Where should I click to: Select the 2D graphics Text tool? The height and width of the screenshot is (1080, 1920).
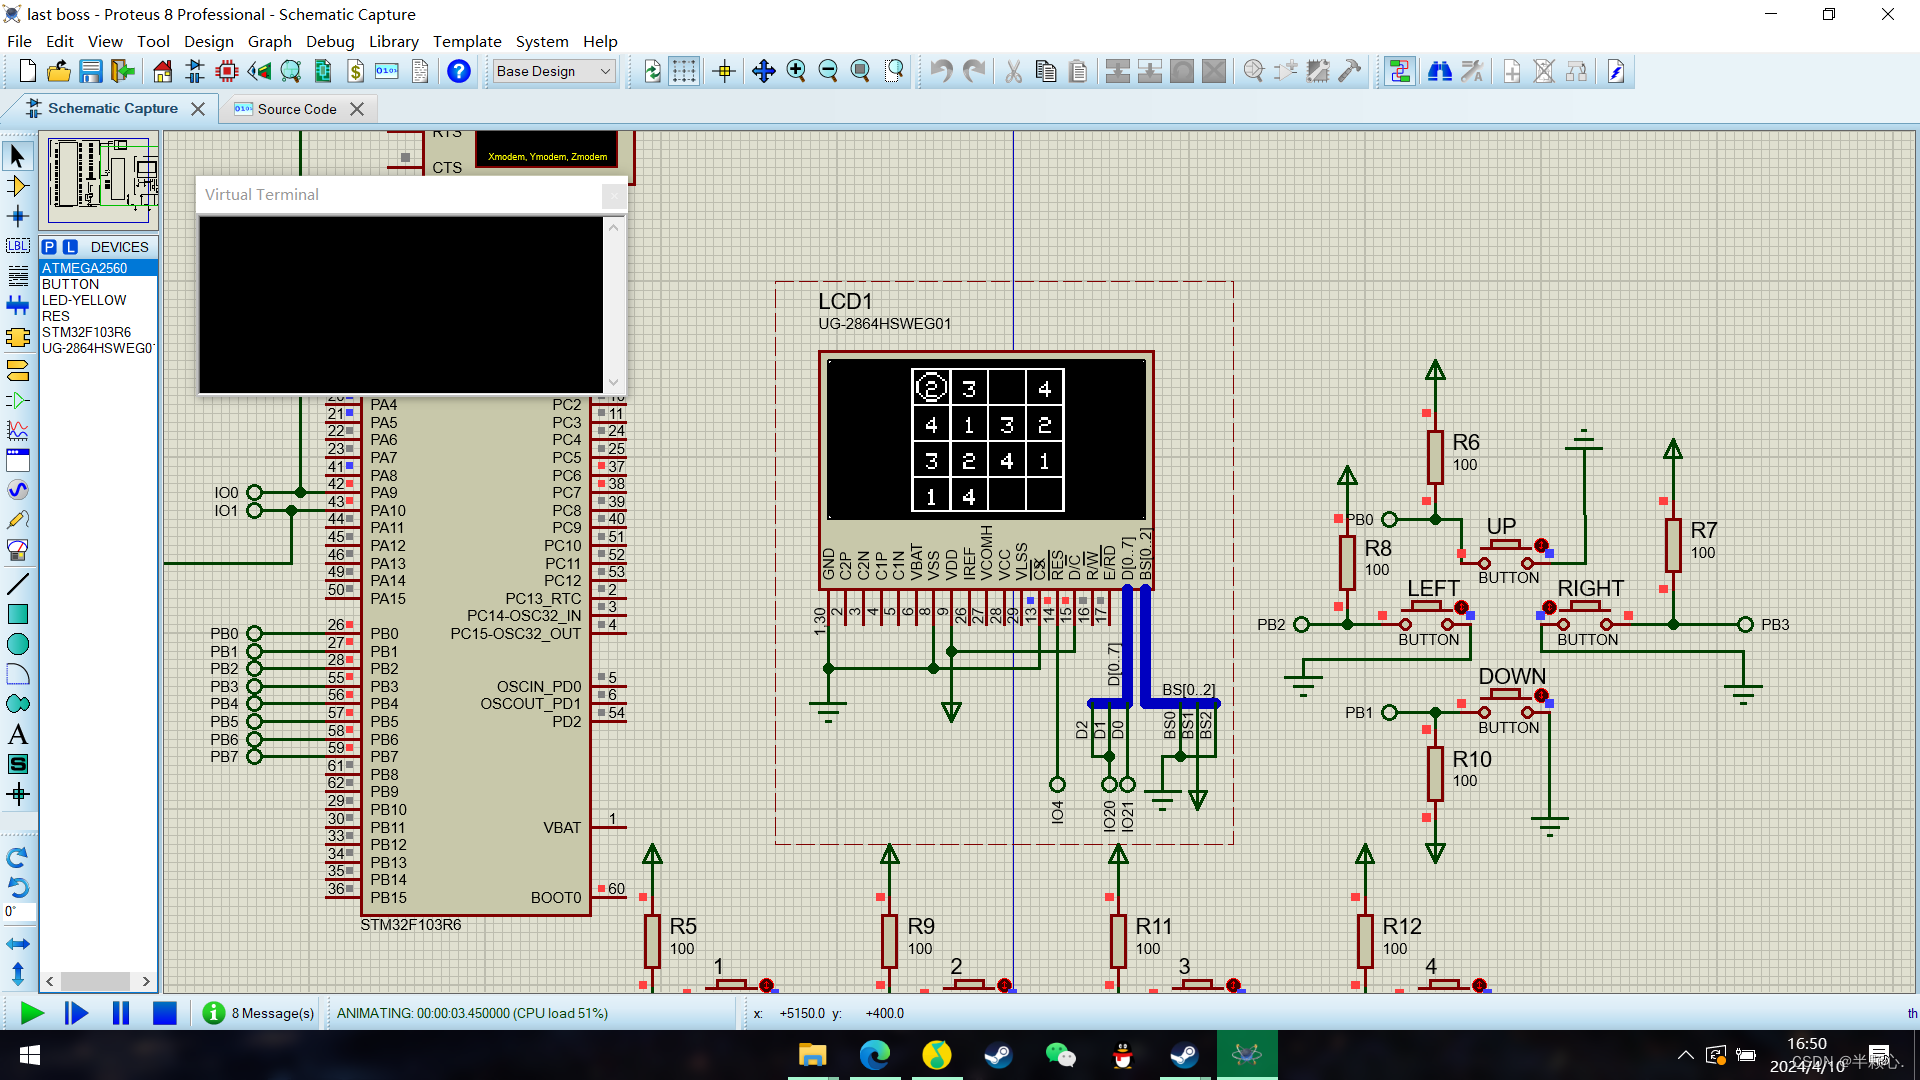pyautogui.click(x=17, y=733)
